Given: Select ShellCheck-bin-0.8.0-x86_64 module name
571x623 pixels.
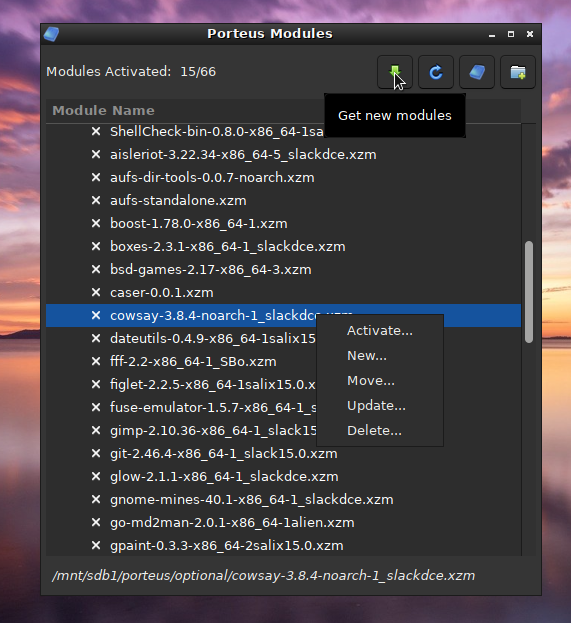Looking at the screenshot, I should point(217,132).
